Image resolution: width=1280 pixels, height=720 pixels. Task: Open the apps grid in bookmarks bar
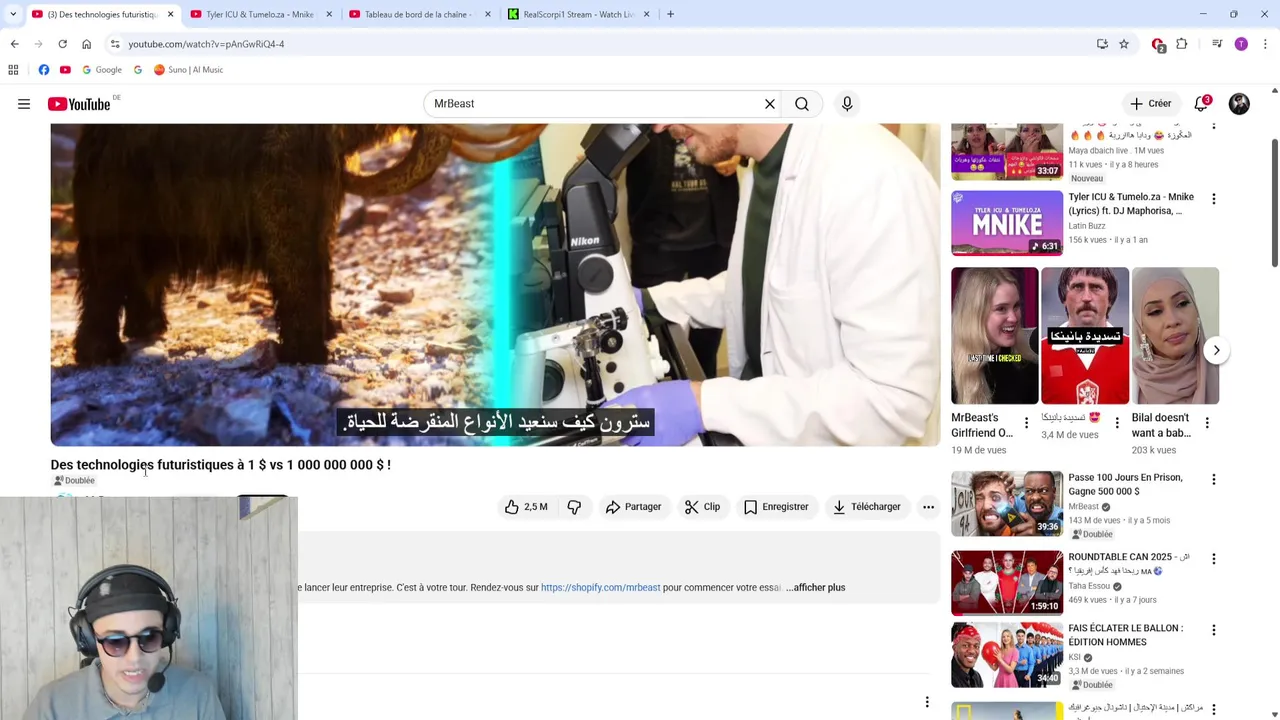[x=13, y=70]
